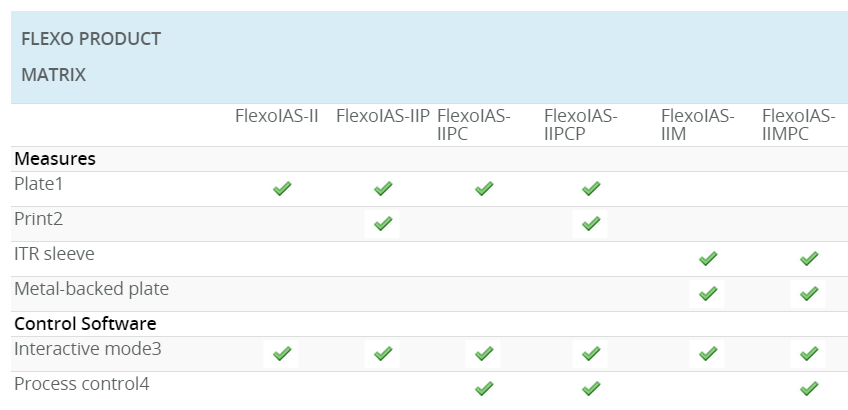The image size is (848, 410).
Task: Select the FlexoIAS-IIP column header
Action: point(383,116)
